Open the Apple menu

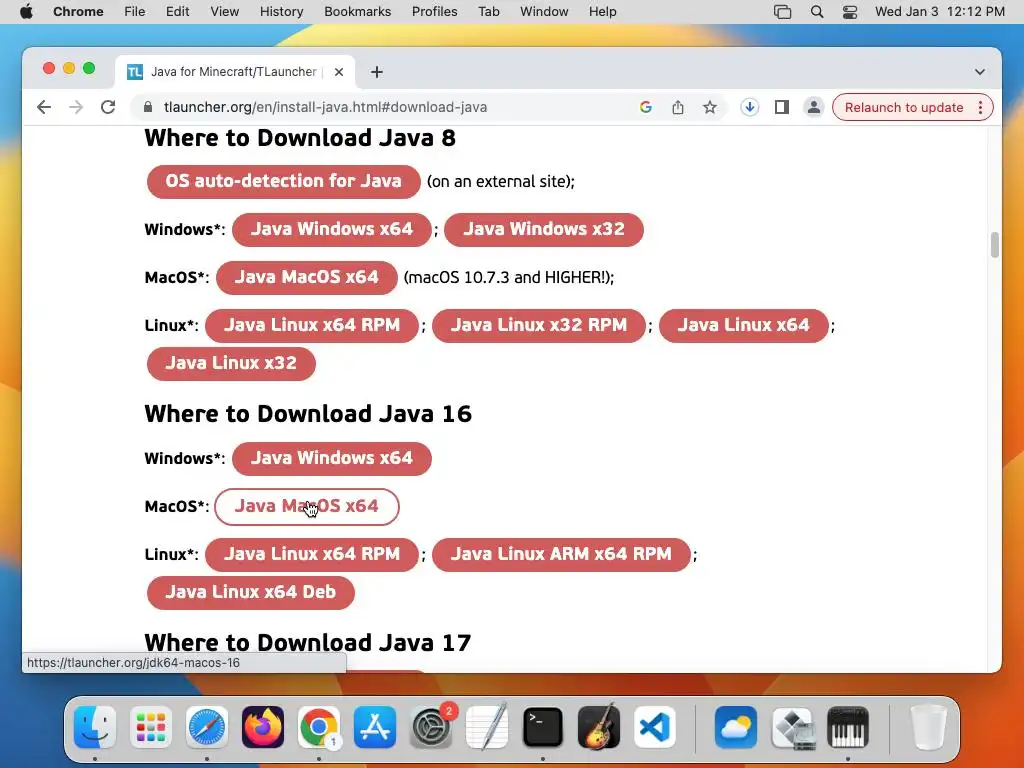(26, 12)
